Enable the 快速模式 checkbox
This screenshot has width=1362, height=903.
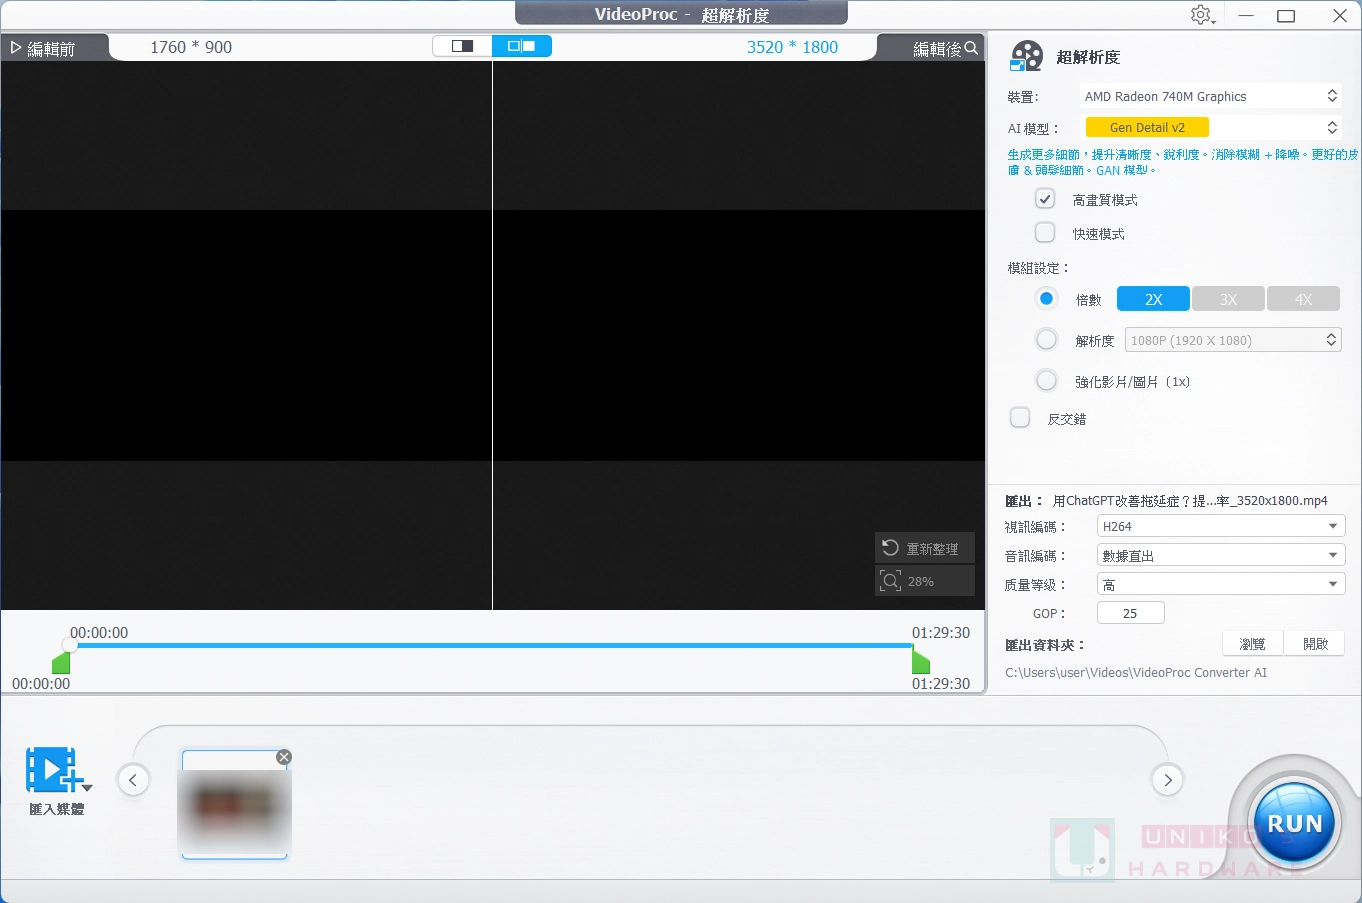click(1044, 232)
